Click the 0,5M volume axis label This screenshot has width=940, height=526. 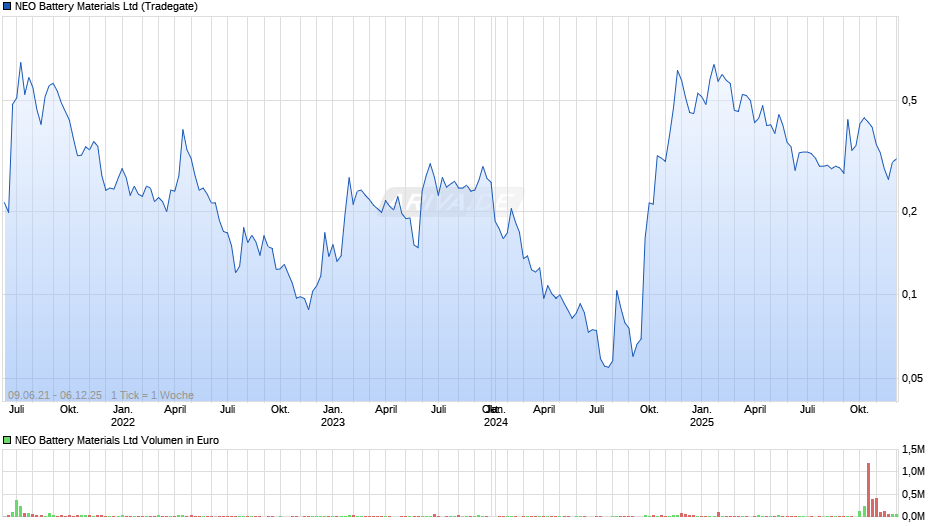(913, 494)
